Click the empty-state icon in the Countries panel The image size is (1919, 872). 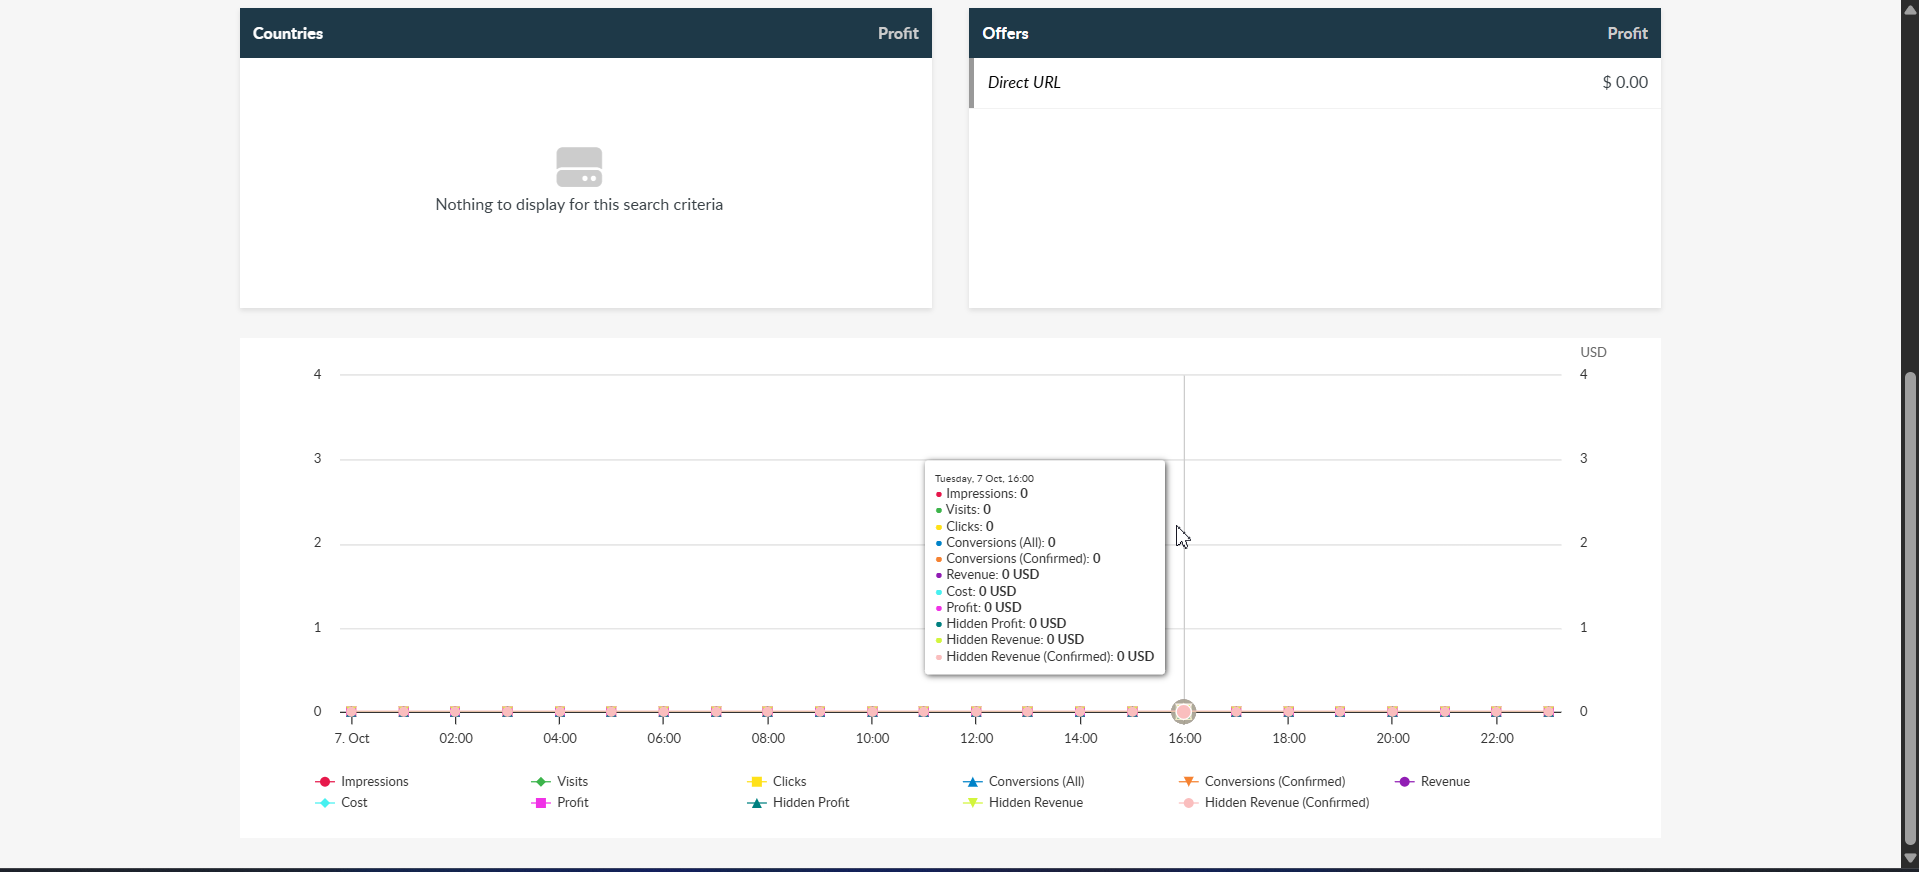coord(579,167)
